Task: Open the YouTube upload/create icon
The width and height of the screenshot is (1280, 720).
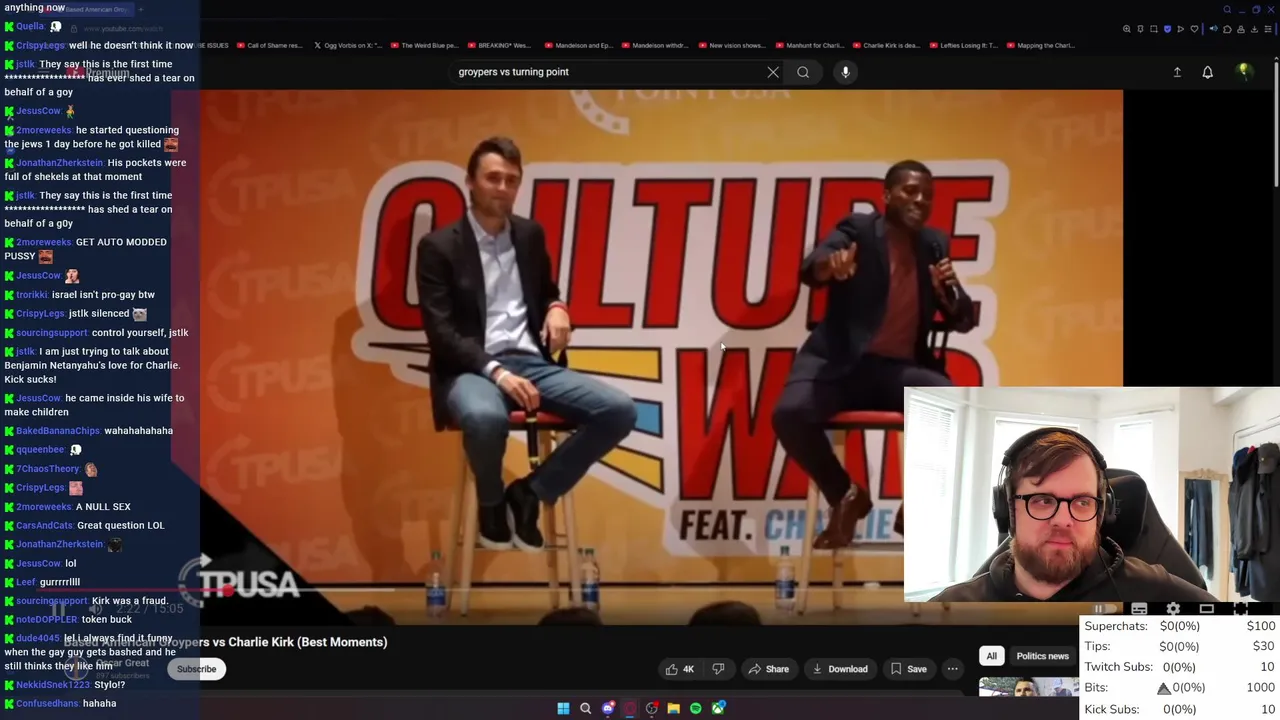Action: [x=1177, y=72]
